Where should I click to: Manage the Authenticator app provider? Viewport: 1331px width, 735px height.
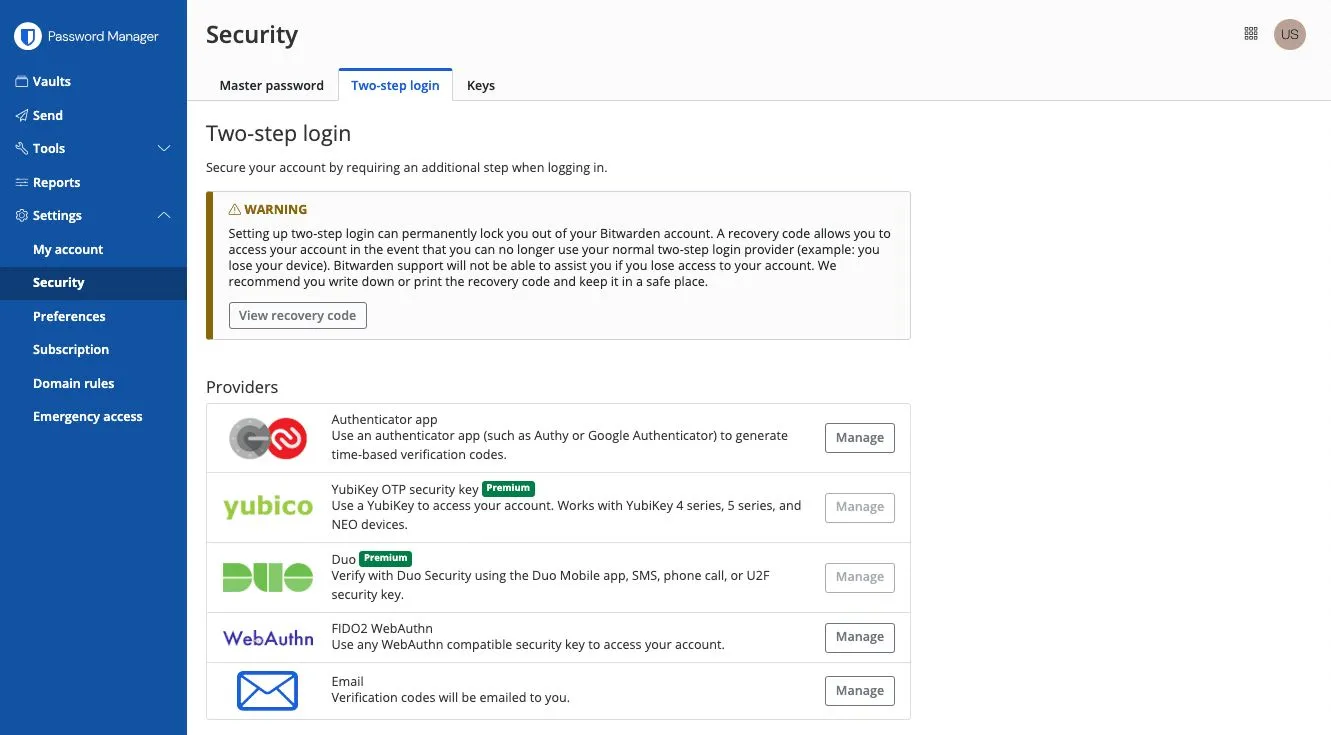[859, 438]
